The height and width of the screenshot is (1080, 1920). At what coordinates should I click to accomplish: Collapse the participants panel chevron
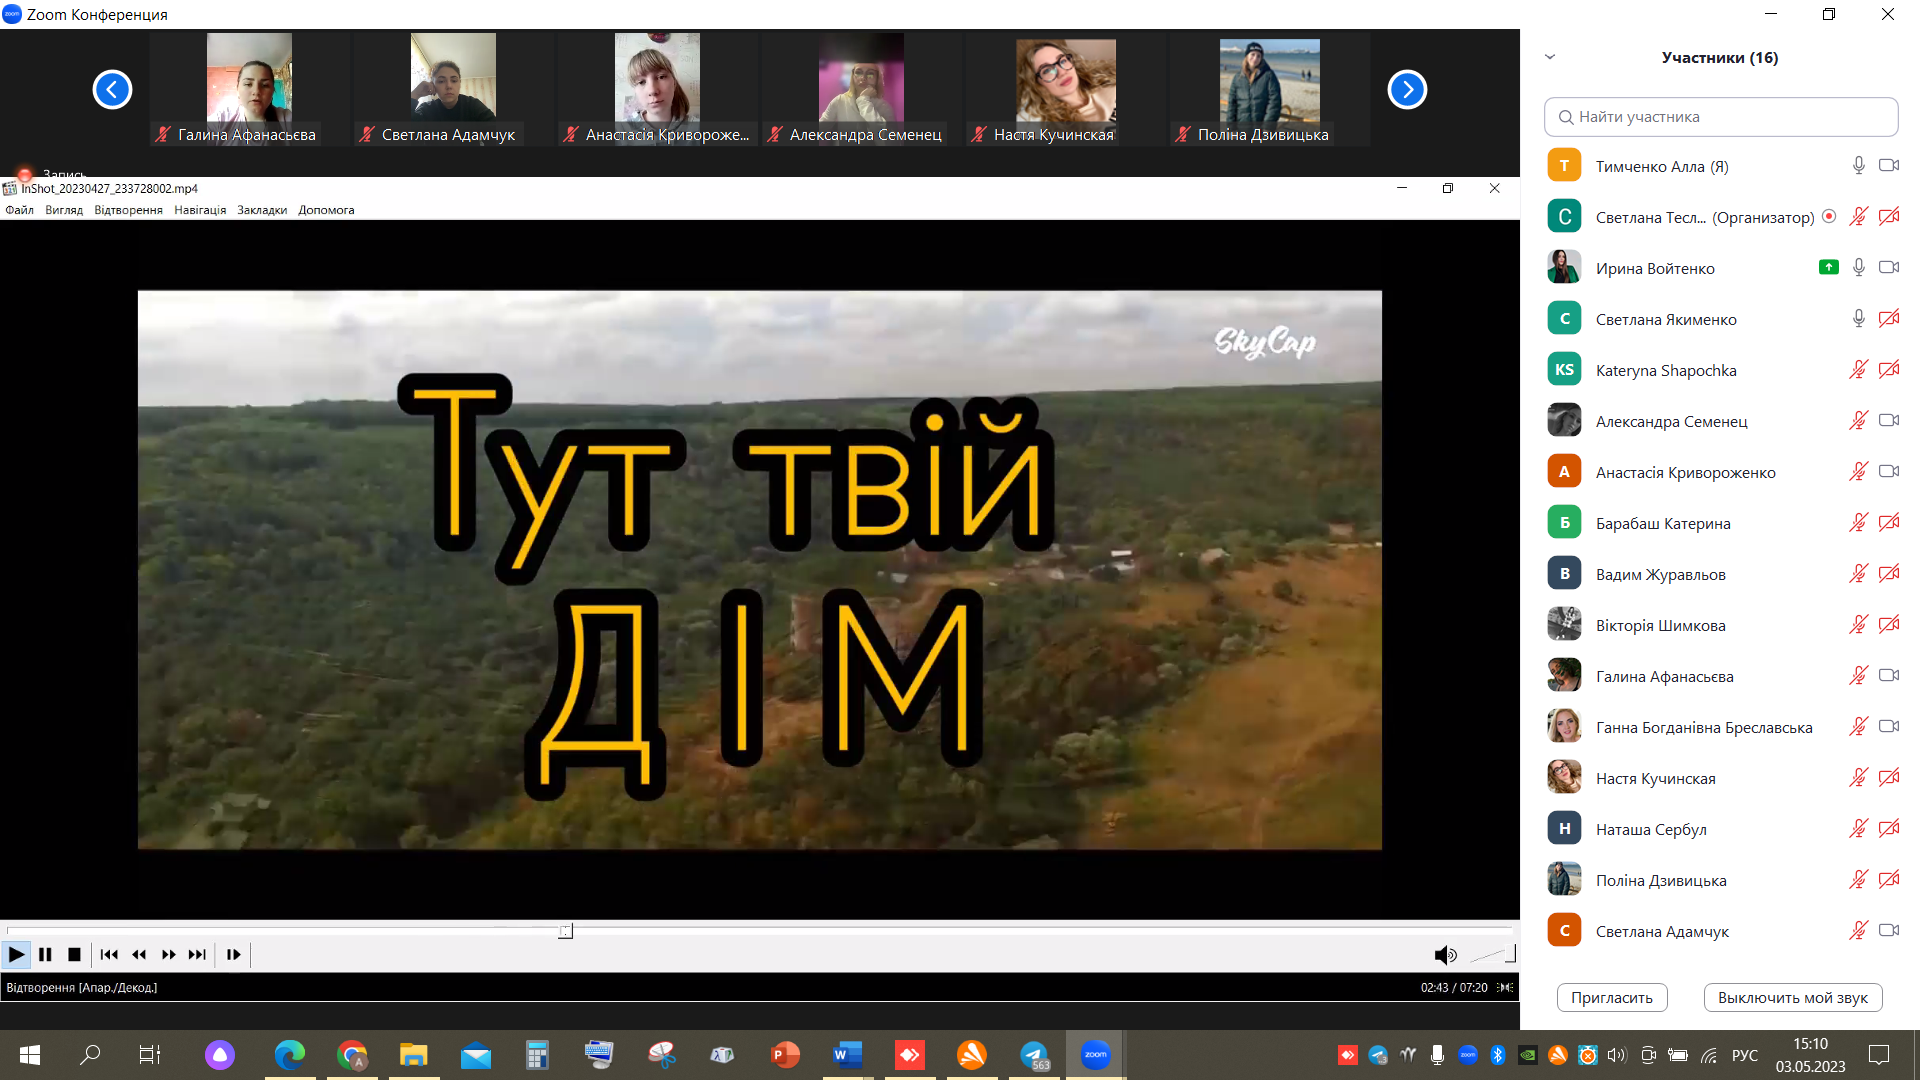click(1550, 57)
